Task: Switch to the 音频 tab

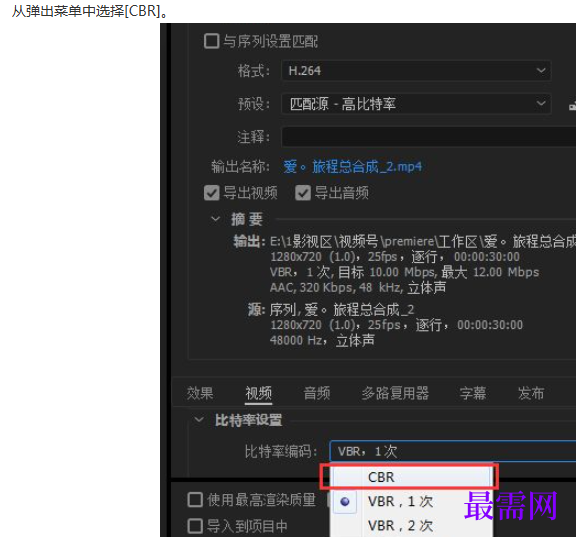Action: point(317,393)
